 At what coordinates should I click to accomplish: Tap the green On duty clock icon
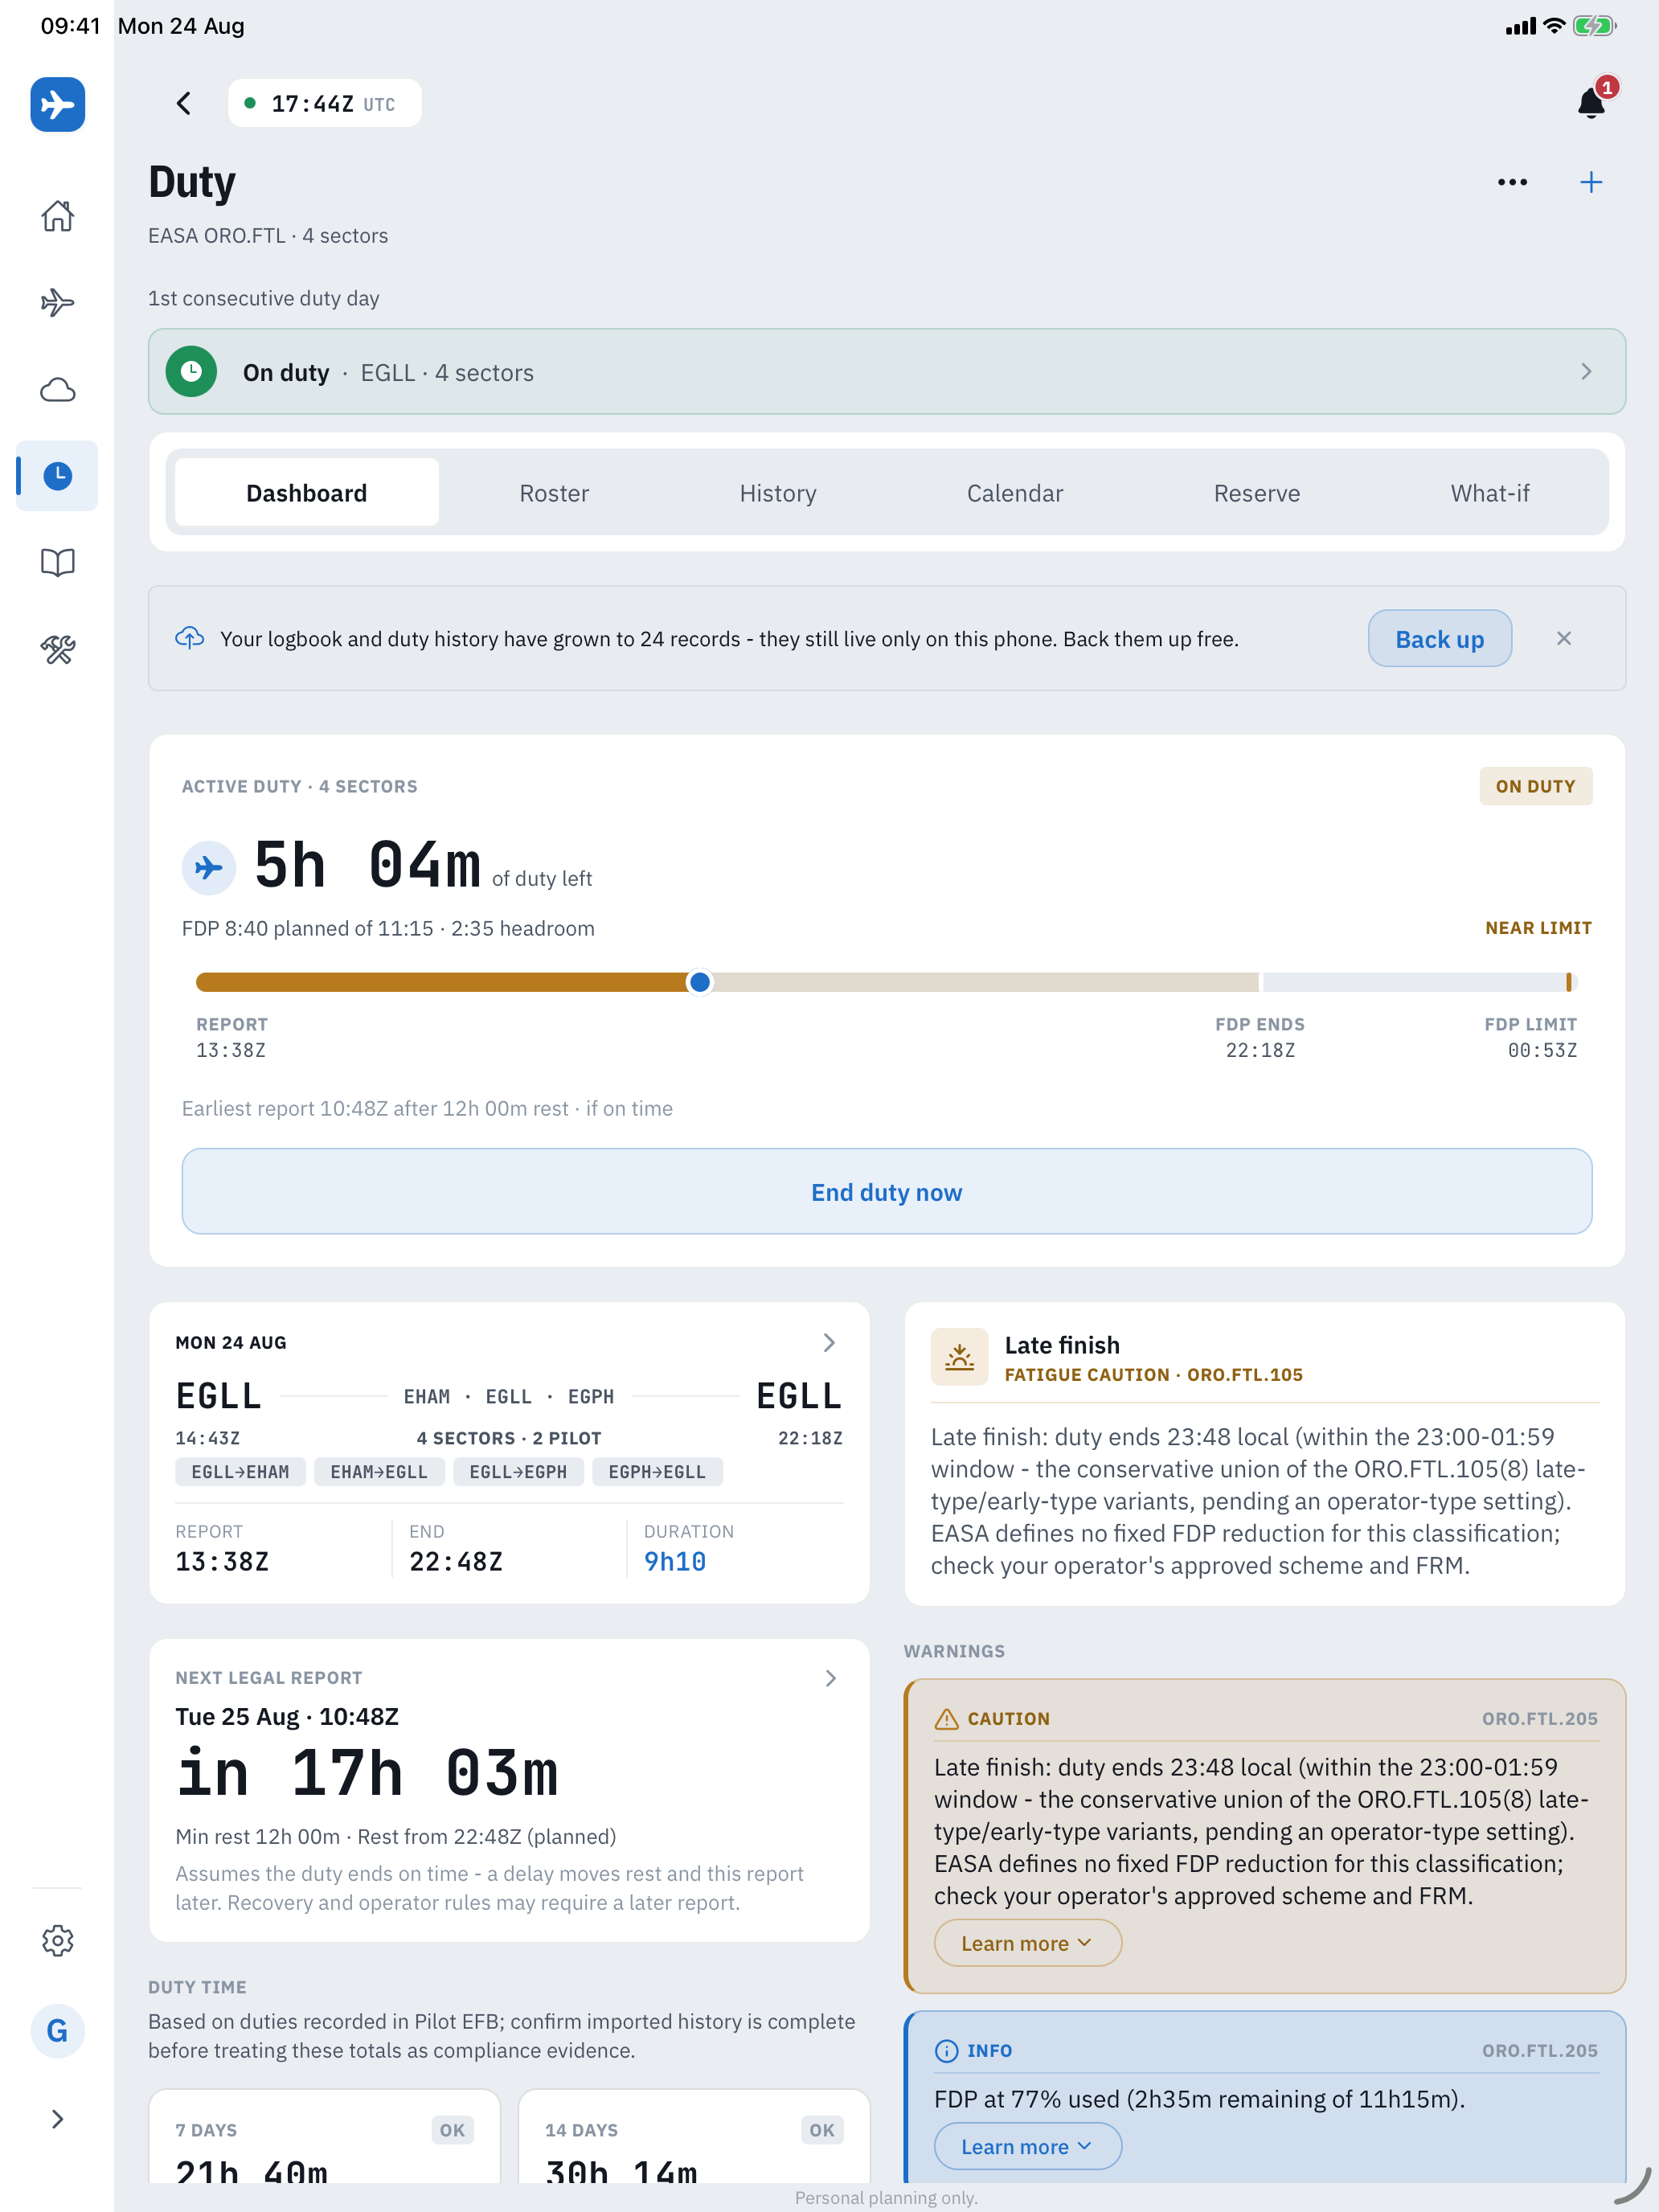pos(191,372)
